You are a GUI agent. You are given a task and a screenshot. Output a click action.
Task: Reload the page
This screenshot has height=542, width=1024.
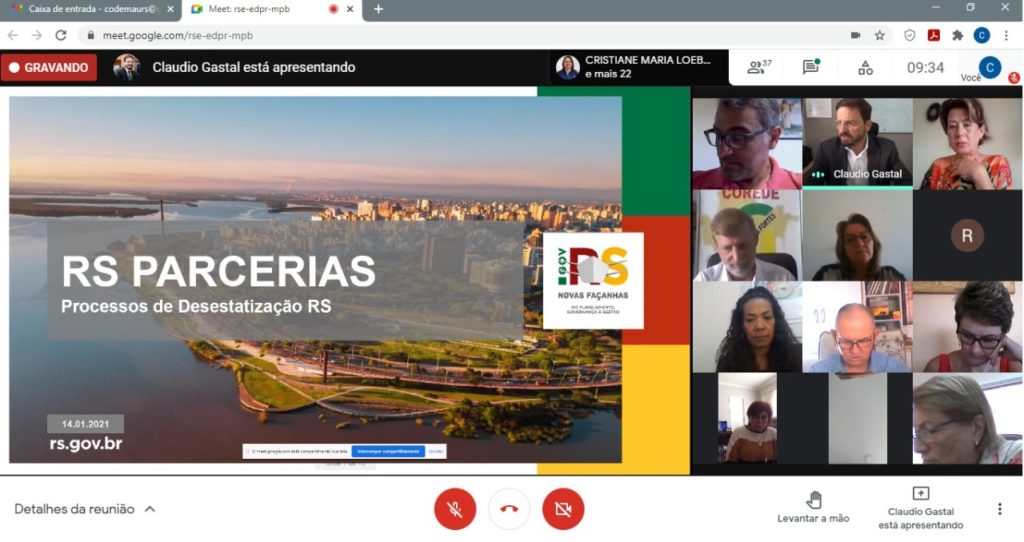point(61,35)
